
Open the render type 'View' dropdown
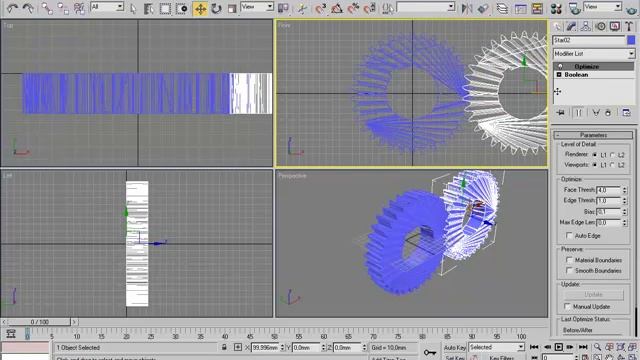click(x=602, y=7)
